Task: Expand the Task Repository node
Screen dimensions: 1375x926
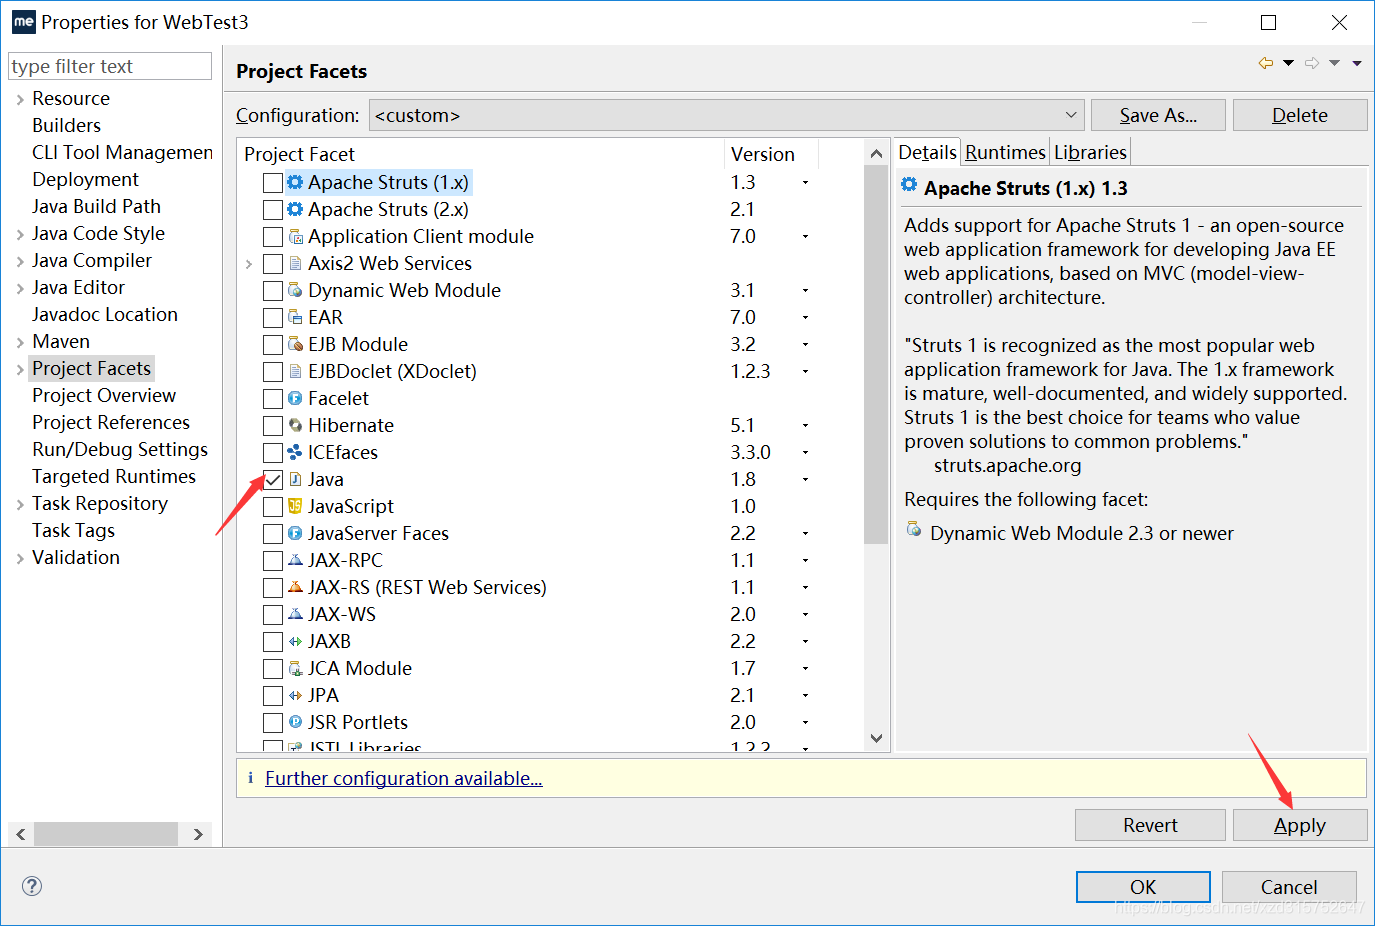Action: pos(20,504)
